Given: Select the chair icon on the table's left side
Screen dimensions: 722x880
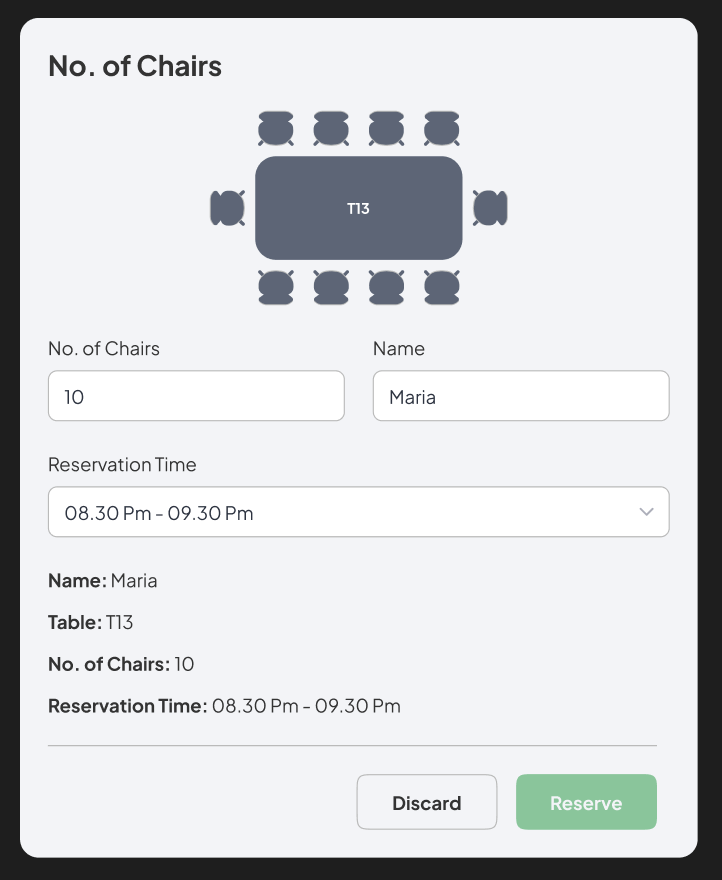Looking at the screenshot, I should (227, 207).
